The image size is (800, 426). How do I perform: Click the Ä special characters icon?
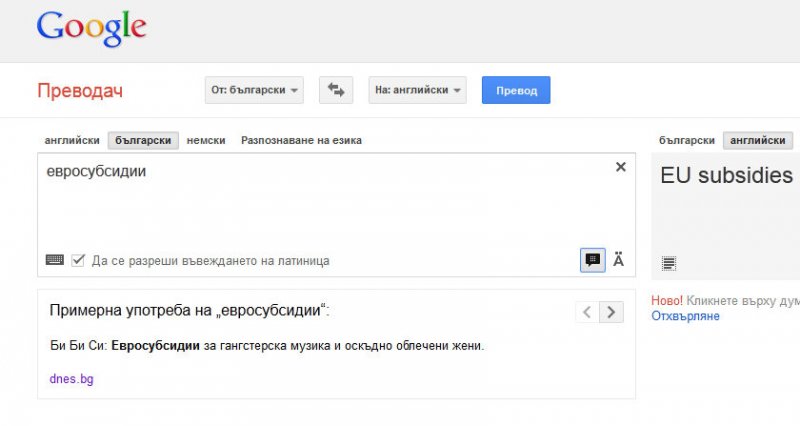618,260
